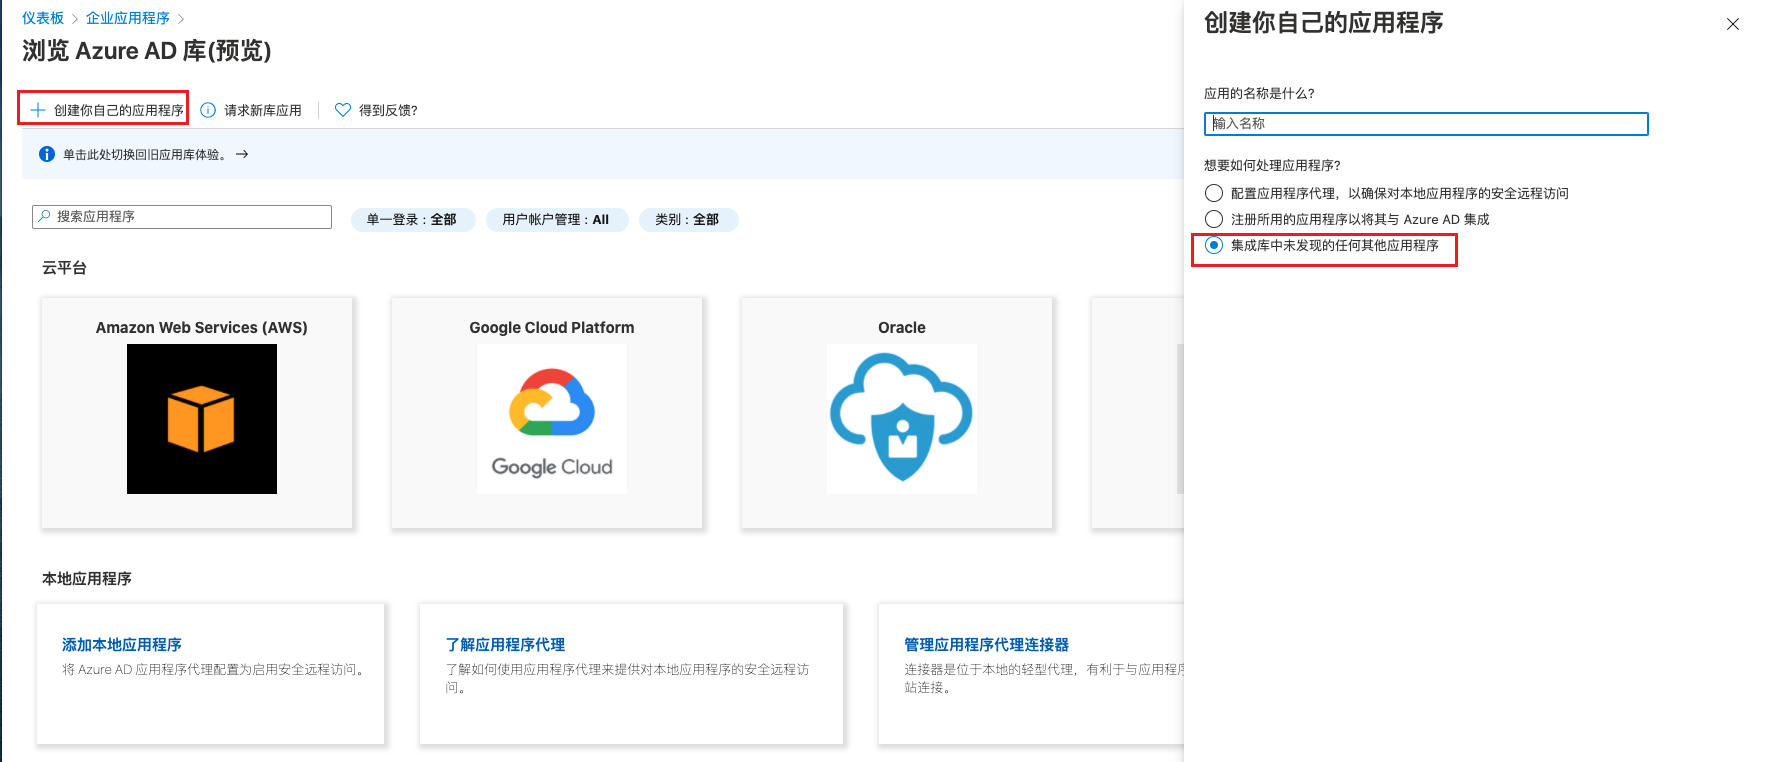Image resolution: width=1768 pixels, height=762 pixels.
Task: Select 注册所用的应用程序 Azure AD 集成 radio option
Action: 1214,219
